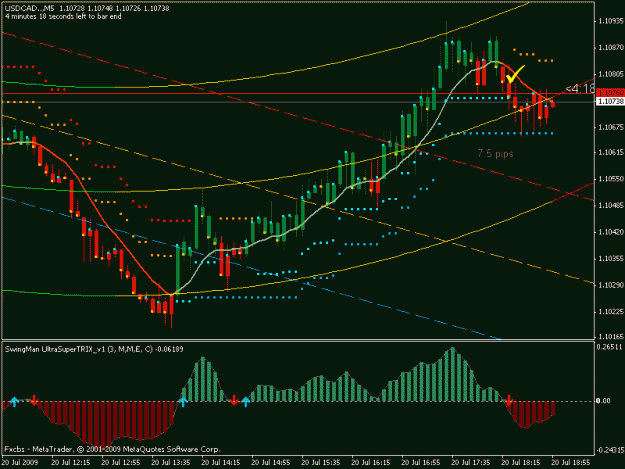This screenshot has height=469, width=625.
Task: Click time axis label '20 Jul 12:15'
Action: [x=71, y=463]
